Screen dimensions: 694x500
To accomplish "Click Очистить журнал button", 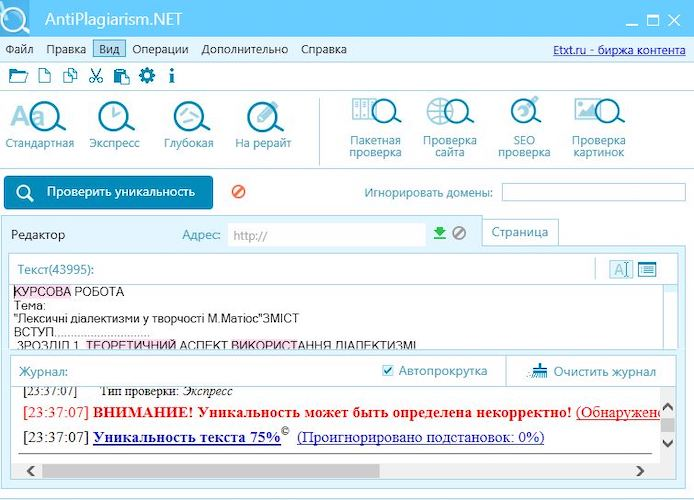I will [x=591, y=371].
